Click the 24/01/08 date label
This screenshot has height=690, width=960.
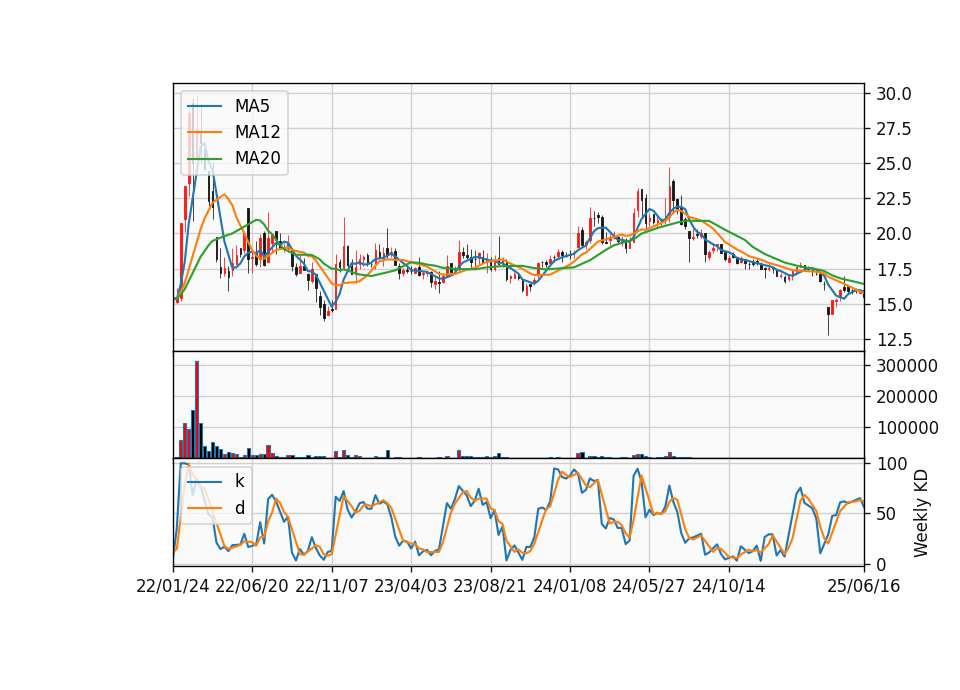[569, 586]
